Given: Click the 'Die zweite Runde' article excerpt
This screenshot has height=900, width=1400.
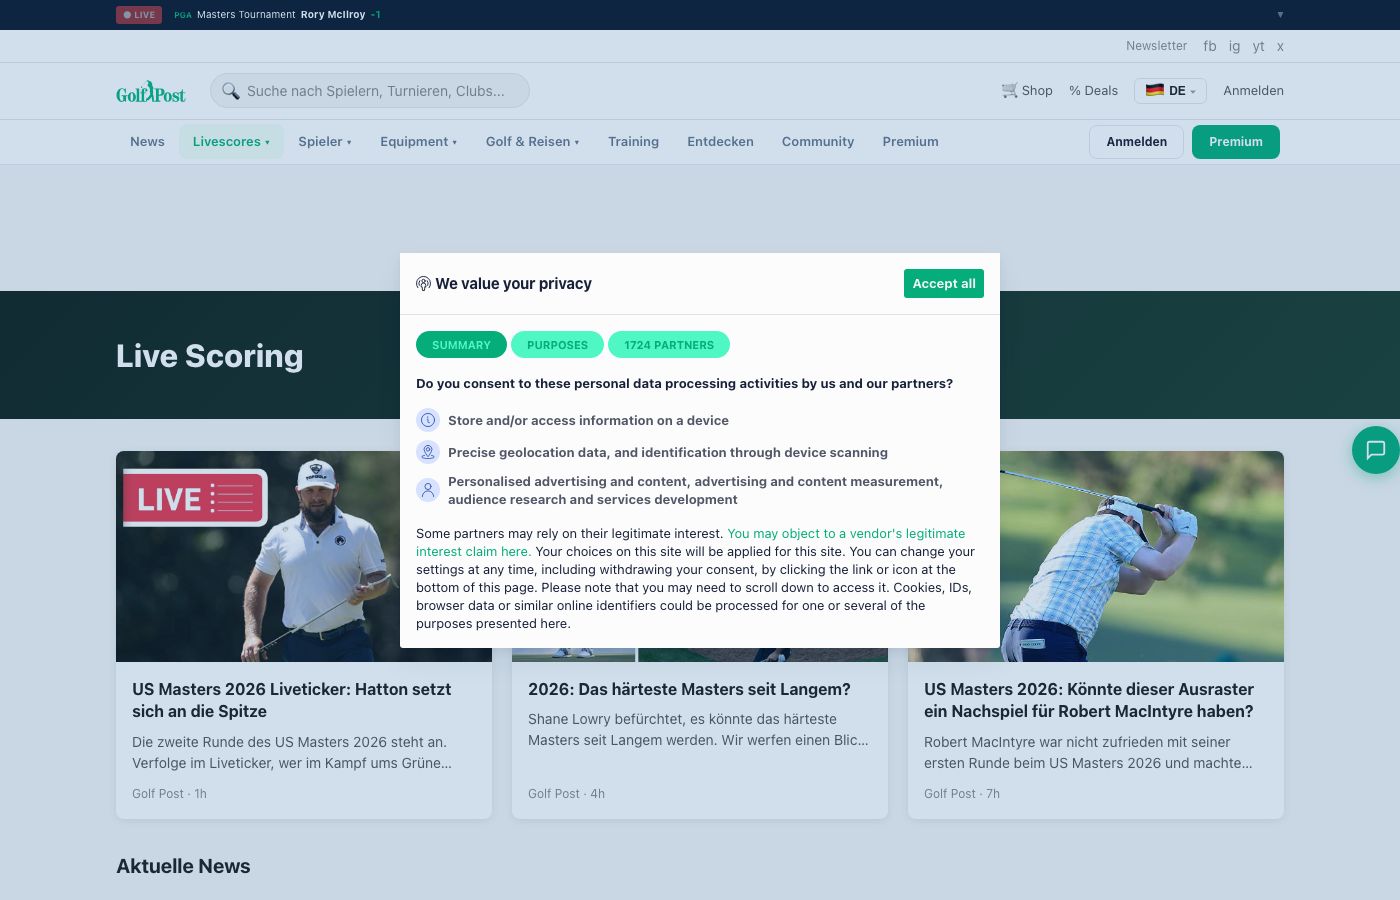Looking at the screenshot, I should tap(292, 753).
